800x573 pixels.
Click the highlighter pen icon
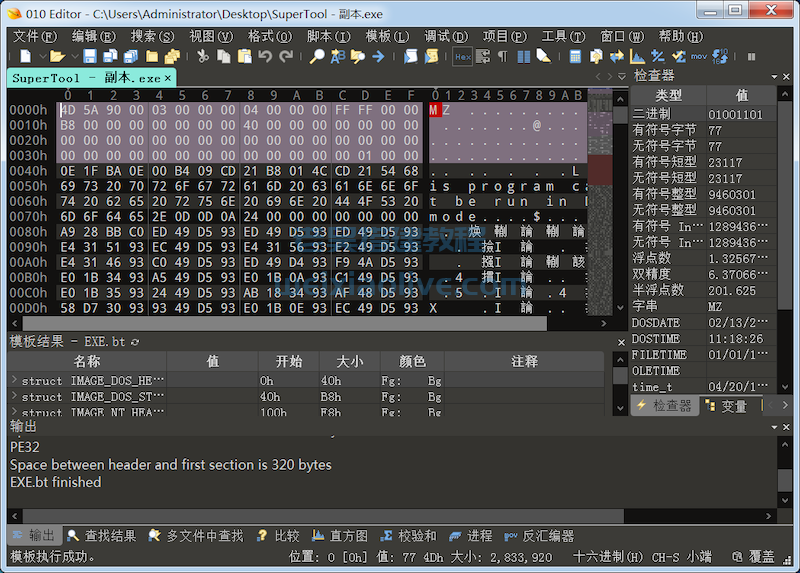pyautogui.click(x=544, y=56)
